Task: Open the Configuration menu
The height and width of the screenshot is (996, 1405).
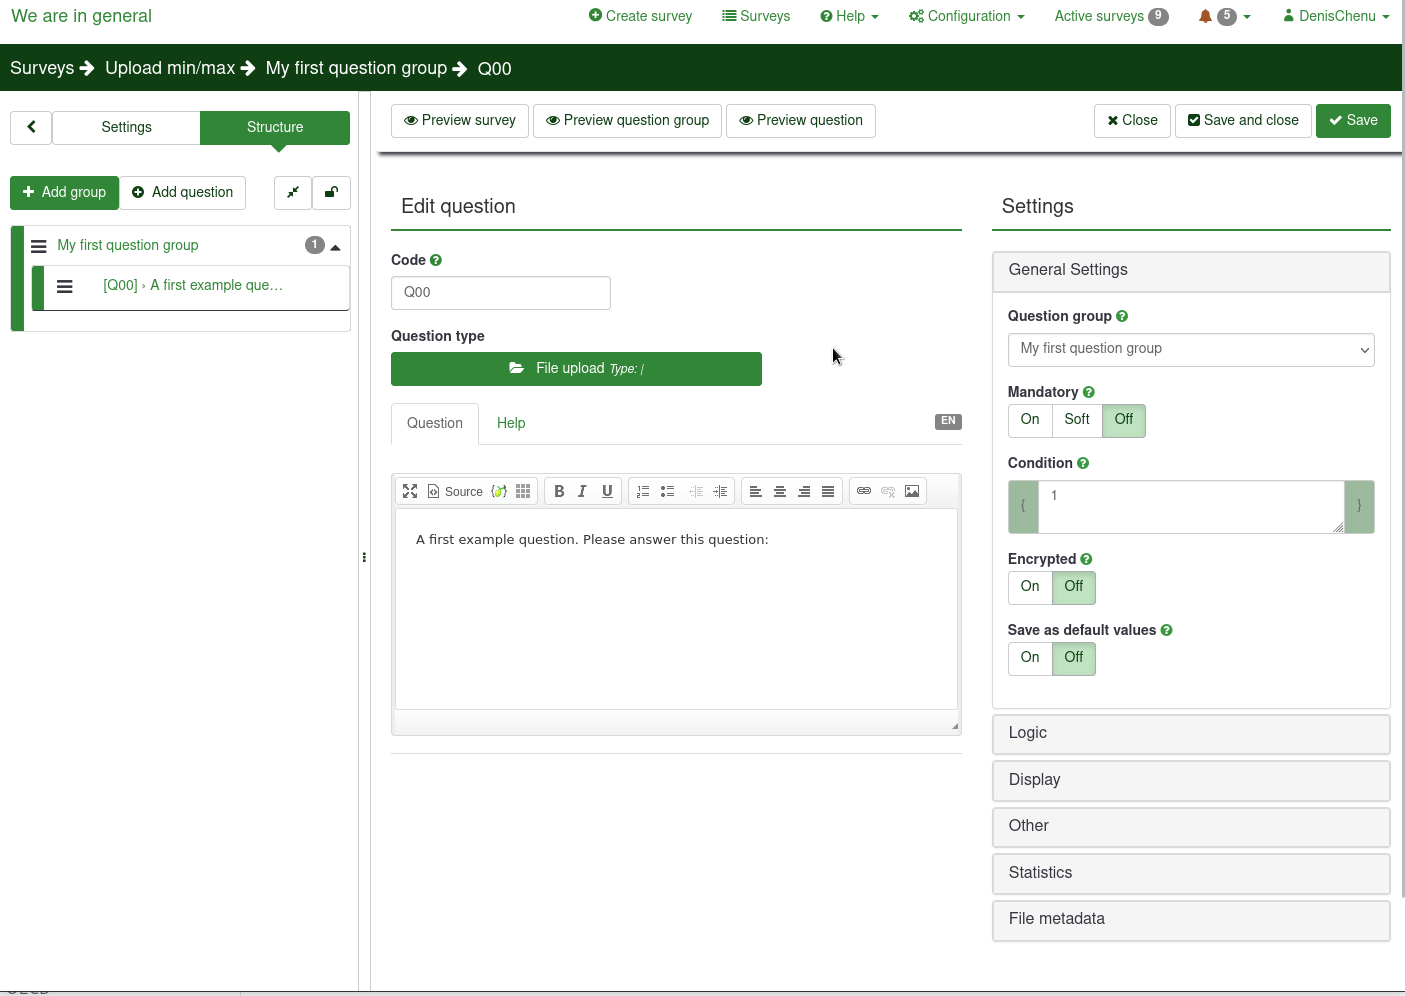Action: point(966,16)
